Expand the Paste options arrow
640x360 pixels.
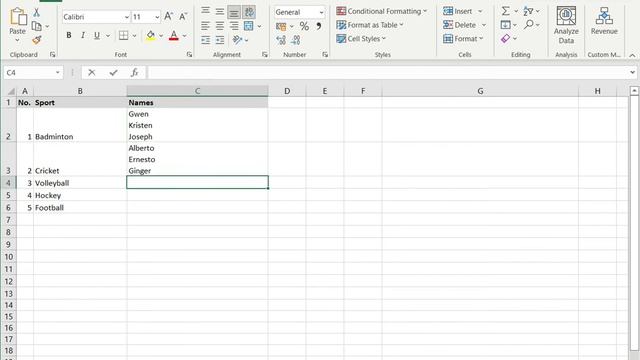17,40
